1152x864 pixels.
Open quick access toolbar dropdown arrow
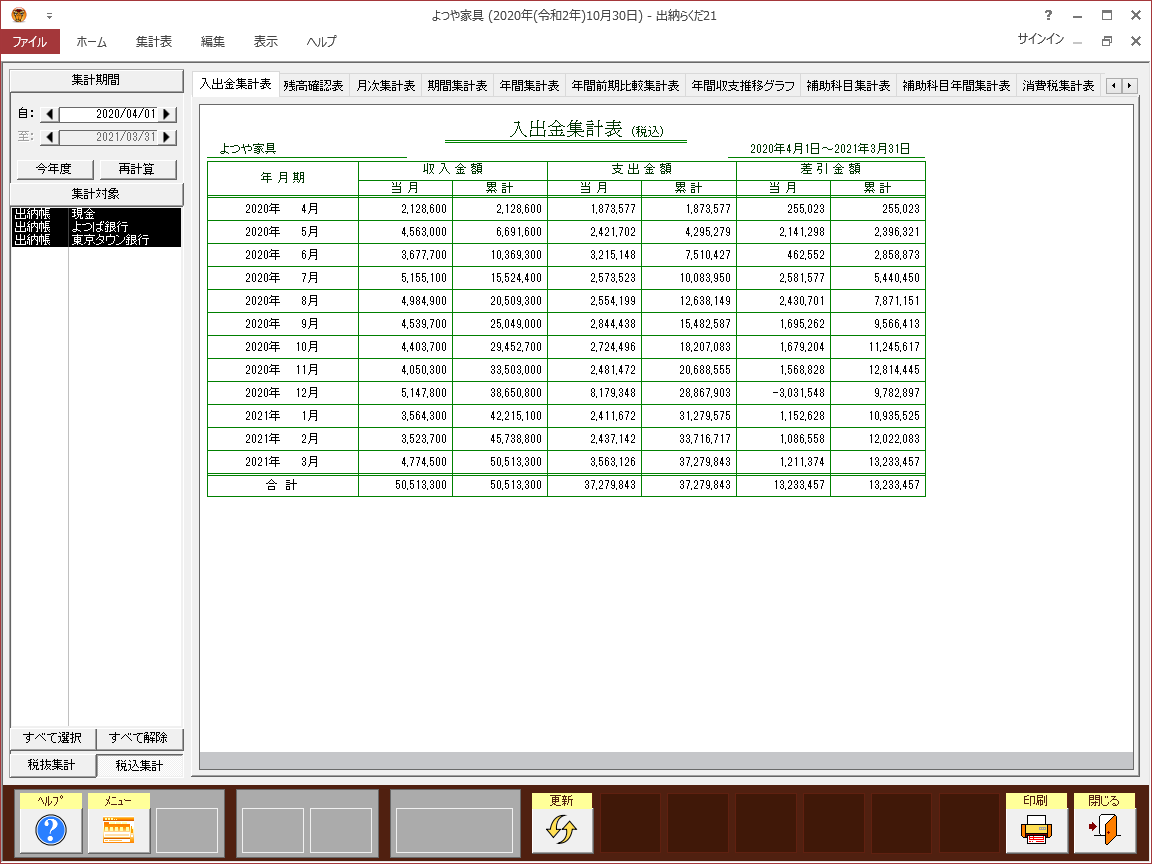point(49,15)
